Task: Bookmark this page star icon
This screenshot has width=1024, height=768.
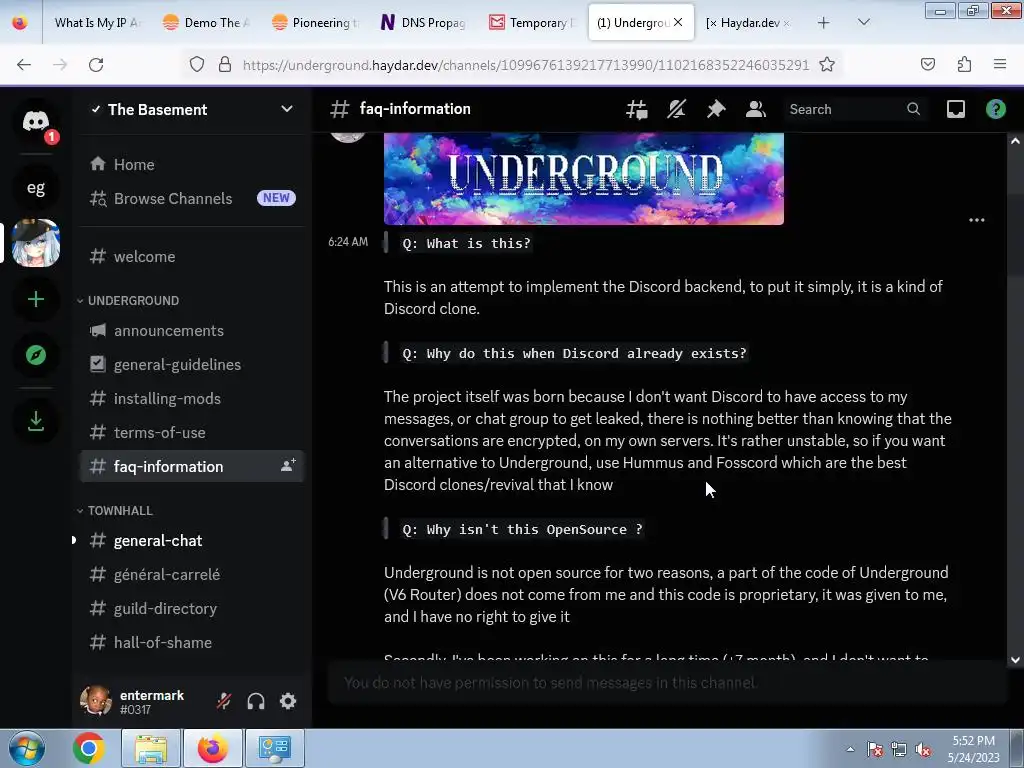Action: coord(827,65)
